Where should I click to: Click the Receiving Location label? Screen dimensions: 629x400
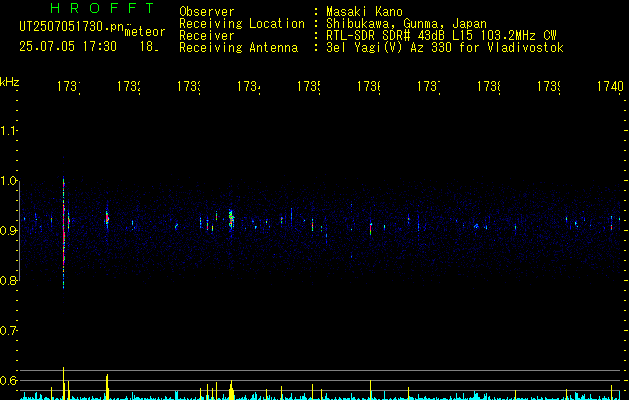242,24
